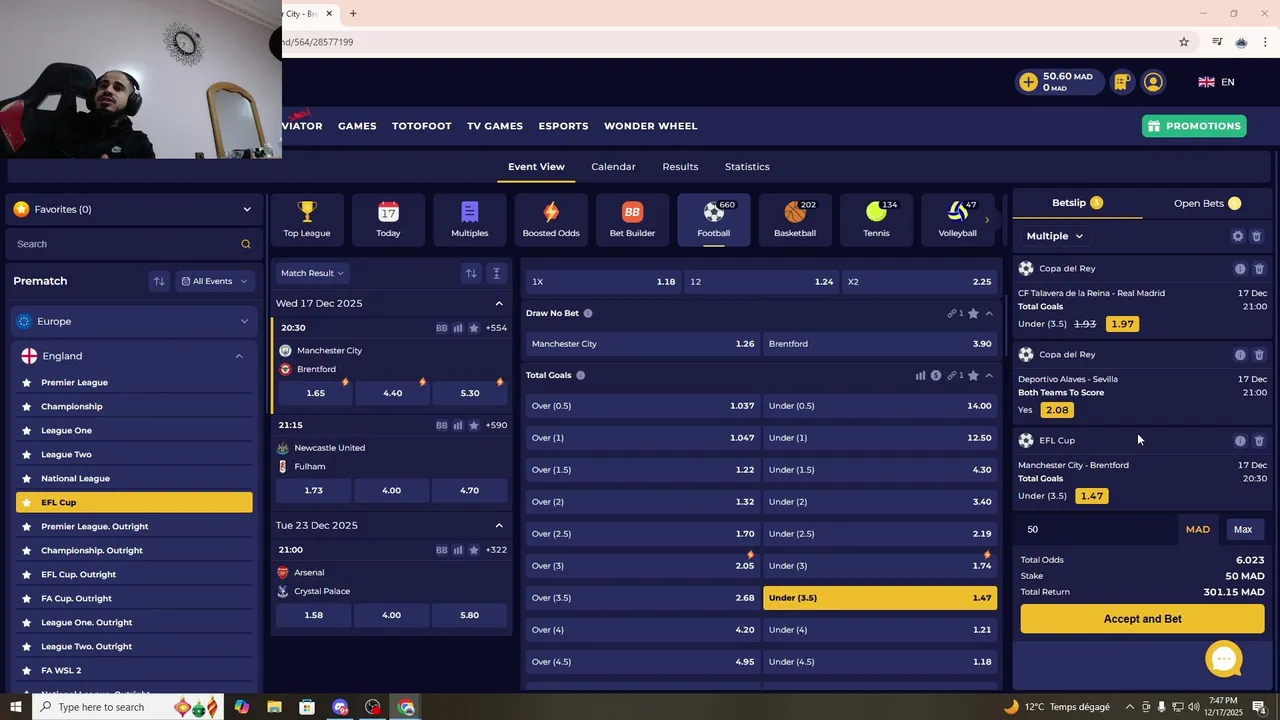The height and width of the screenshot is (720, 1280).
Task: Click Accept and Bet
Action: click(x=1142, y=619)
